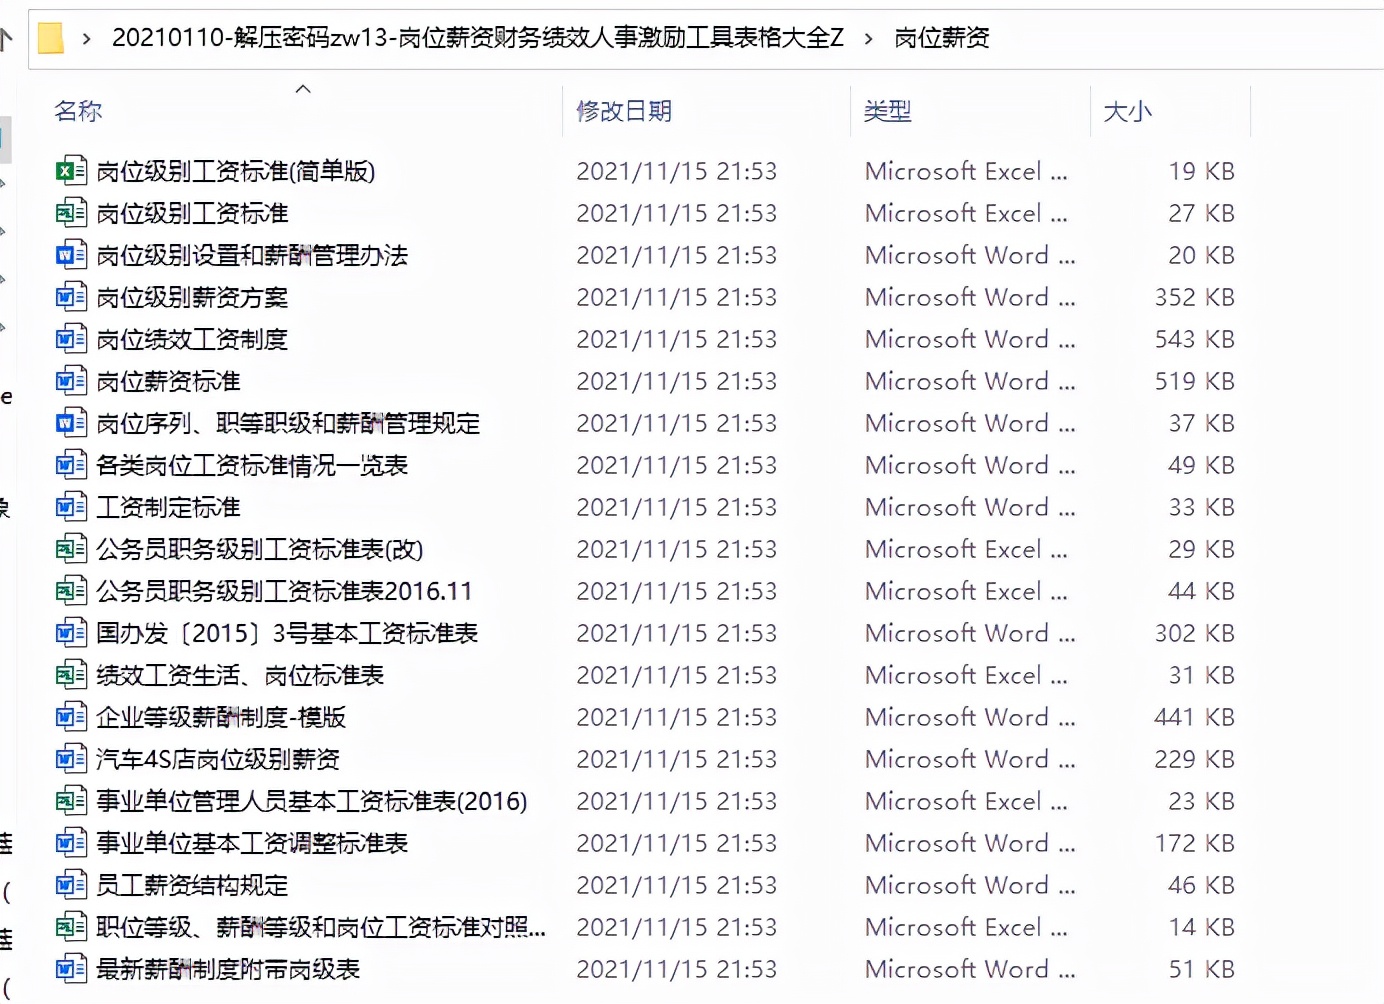Click Excel icon of 公务员职务级别工资标准表2016.11
1384x1004 pixels.
pyautogui.click(x=71, y=591)
